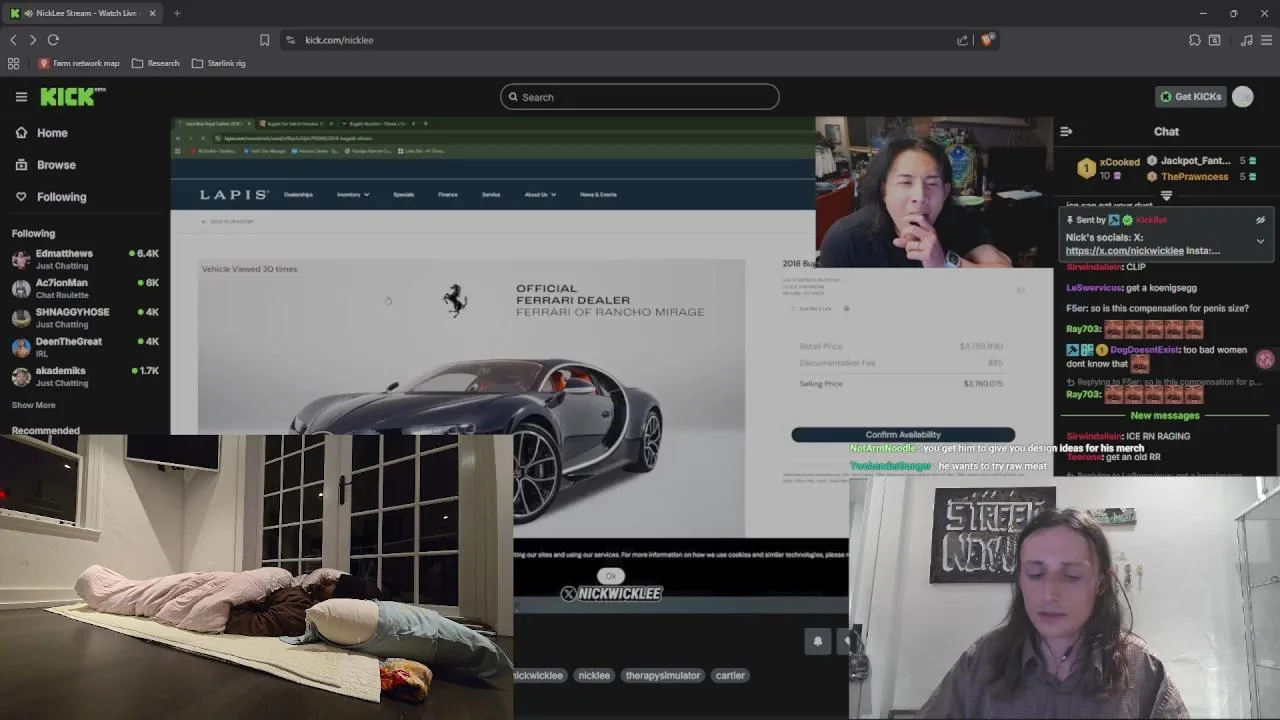This screenshot has width=1280, height=720.
Task: Hide the pinned KickBot message
Action: click(x=1260, y=220)
